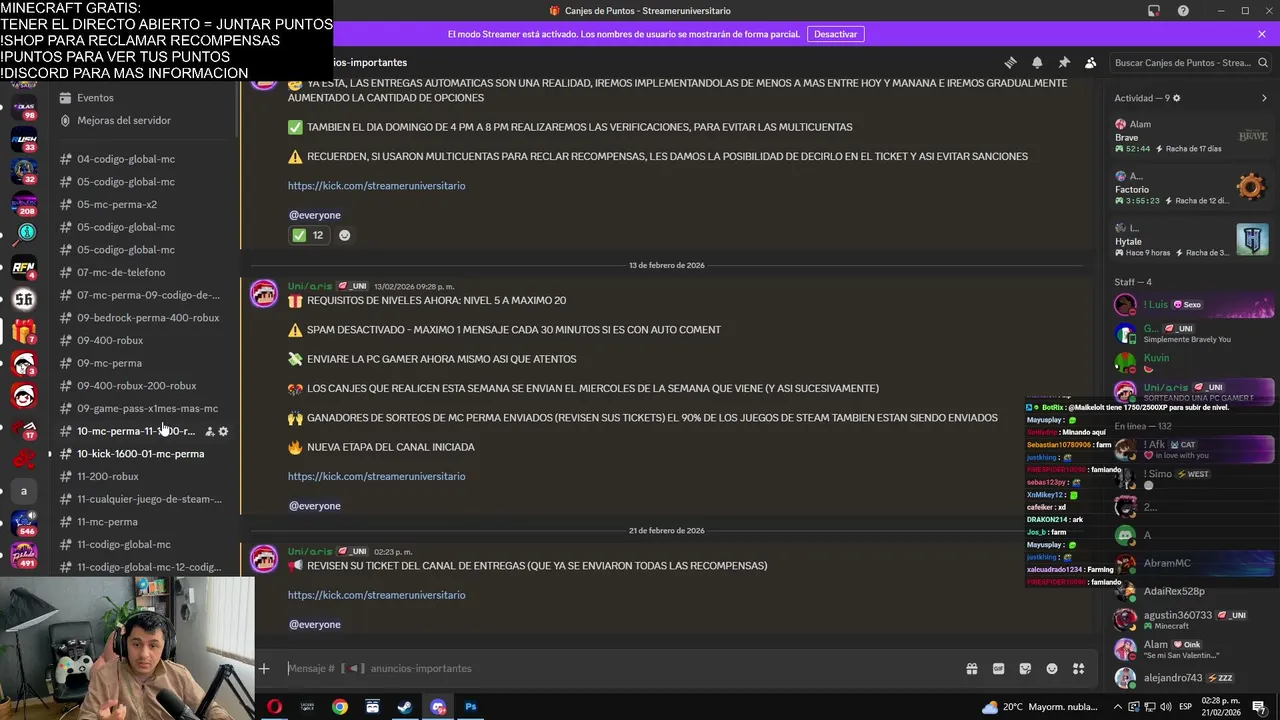Screen dimensions: 1280x720
Task: Close the Streamer mode banner
Action: 1262,34
